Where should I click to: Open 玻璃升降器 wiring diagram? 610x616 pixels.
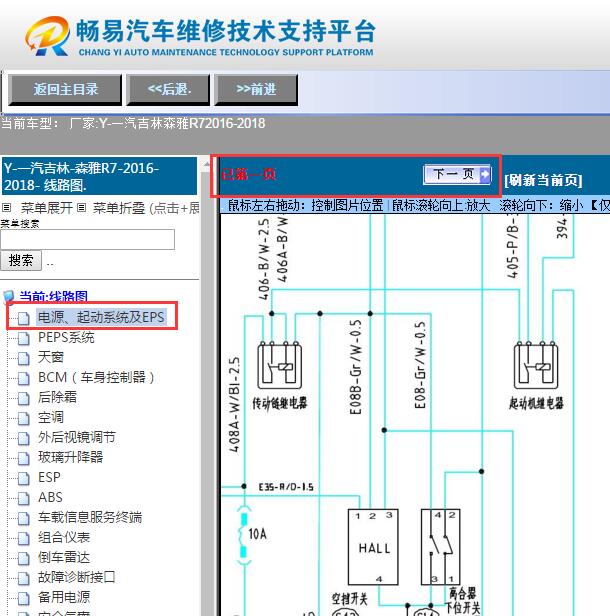pyautogui.click(x=70, y=457)
